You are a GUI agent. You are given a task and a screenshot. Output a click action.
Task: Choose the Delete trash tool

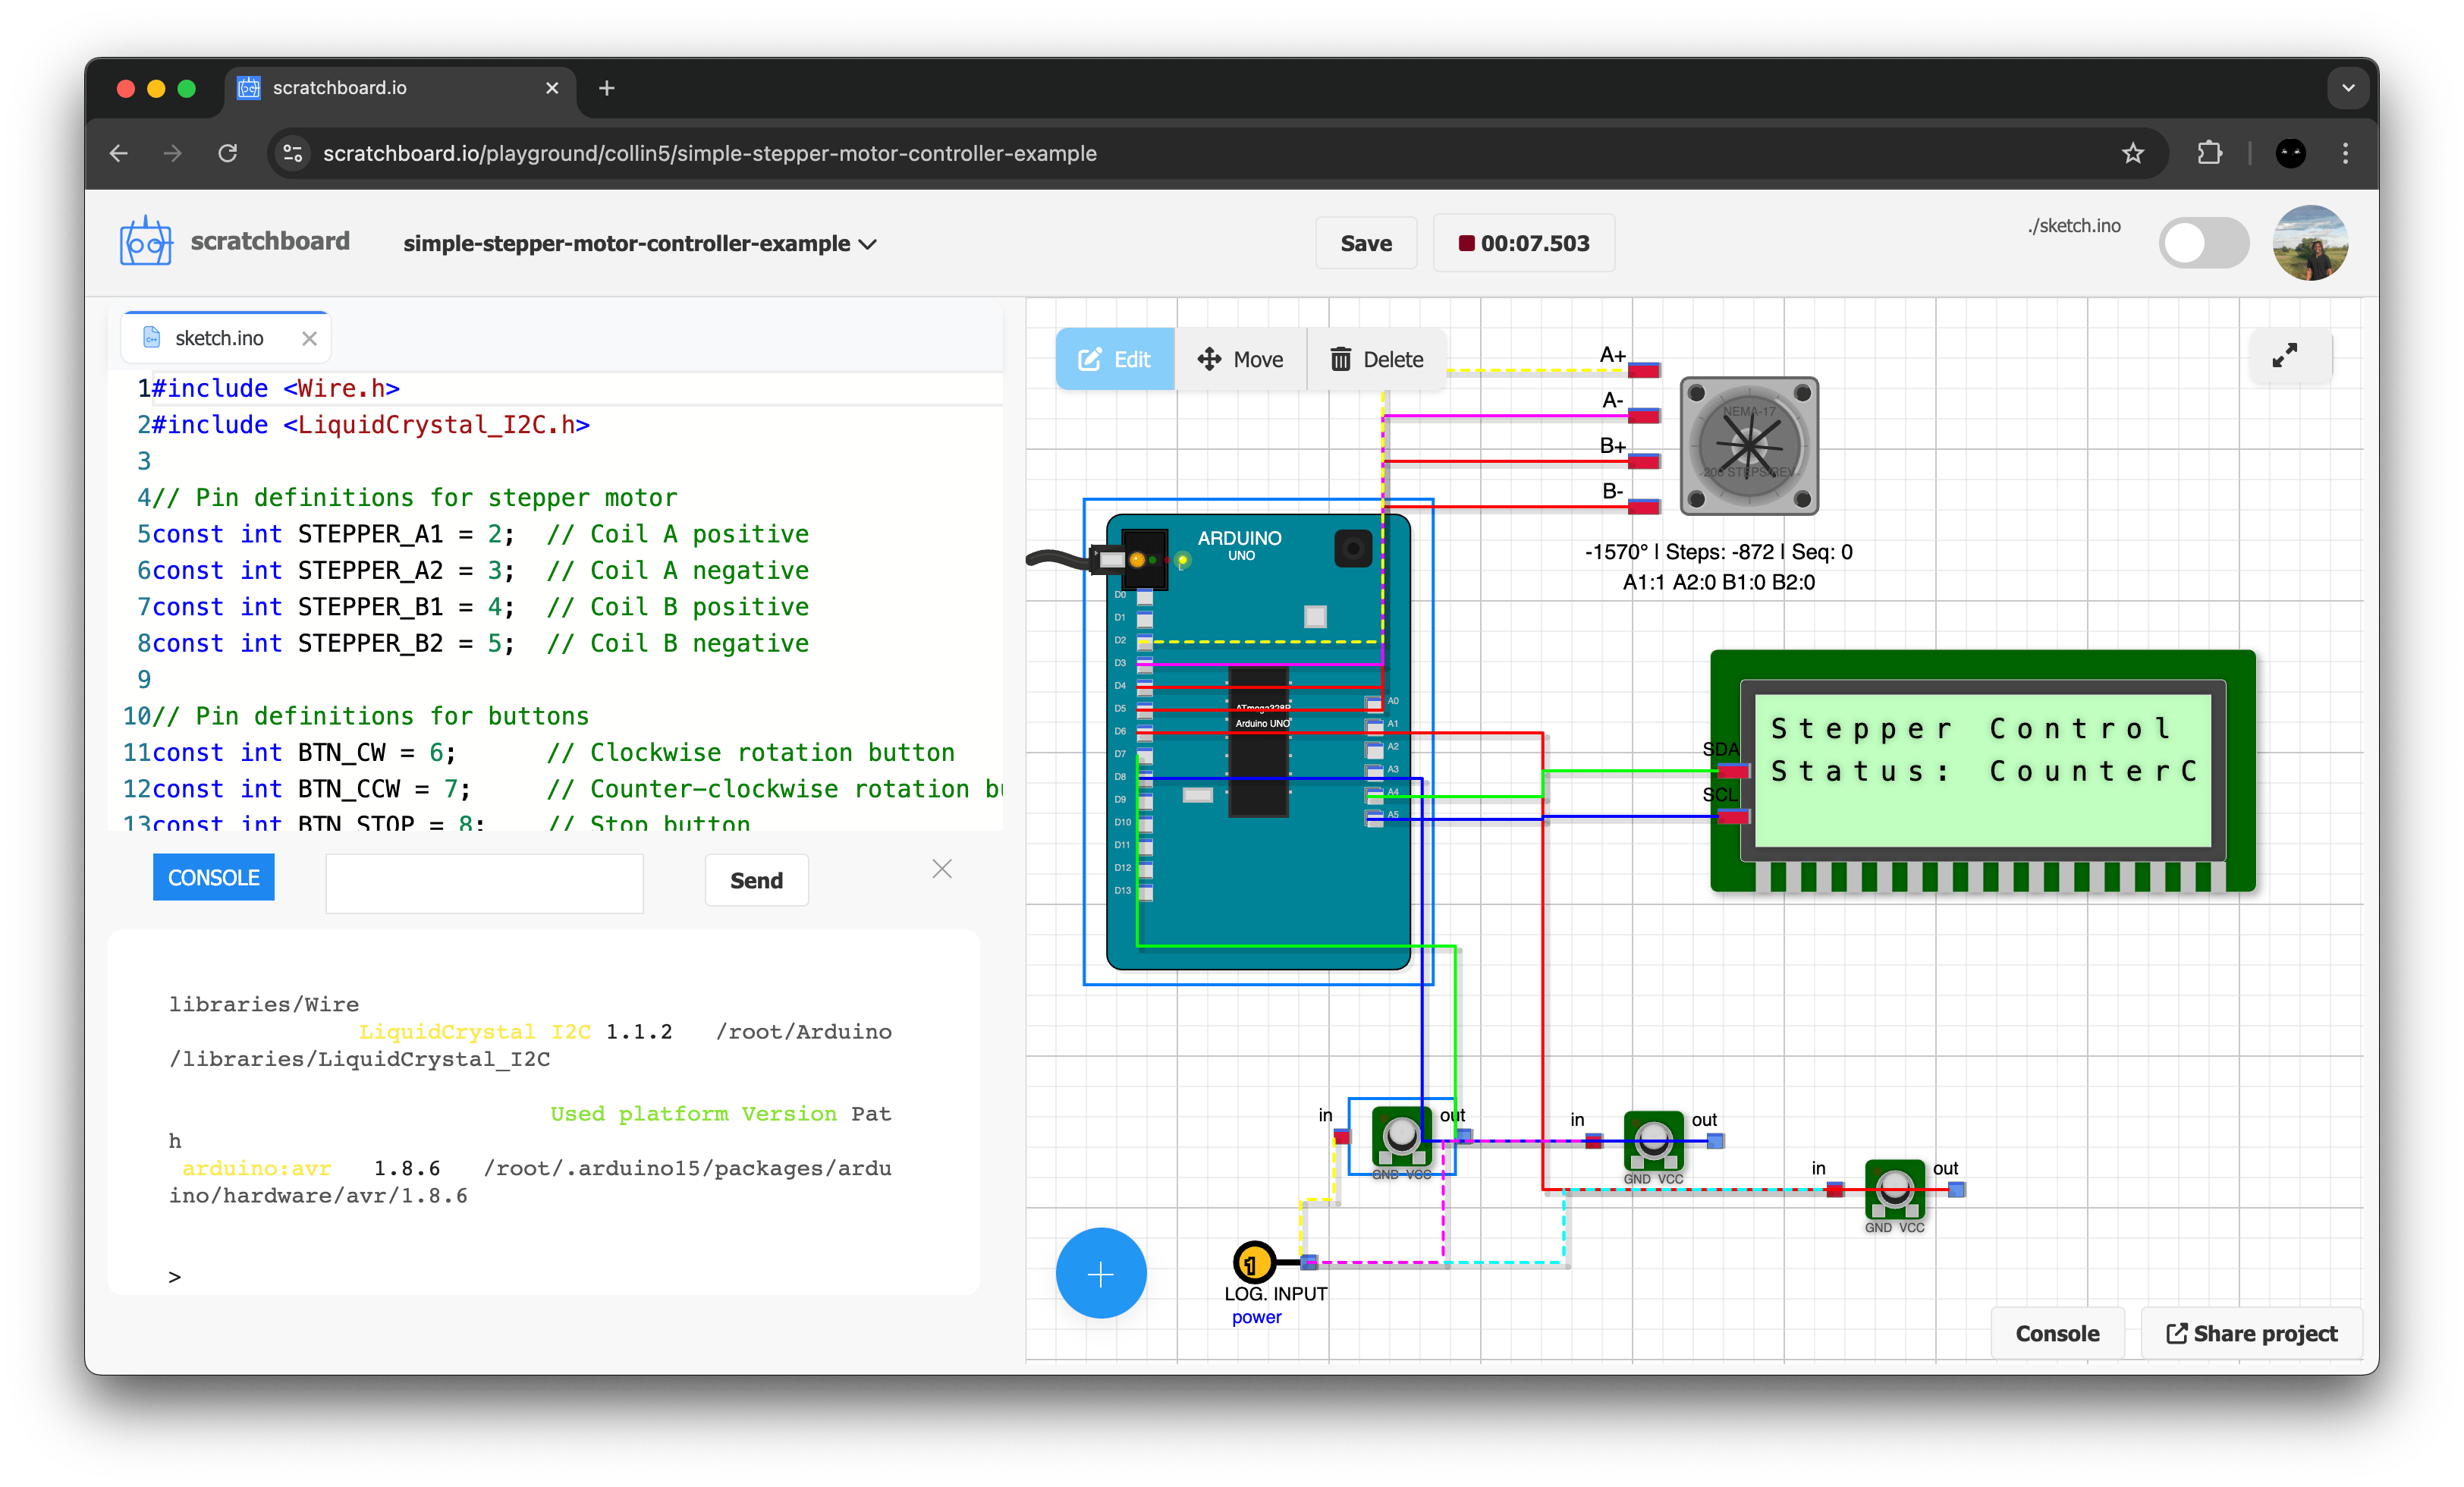pos(1376,359)
